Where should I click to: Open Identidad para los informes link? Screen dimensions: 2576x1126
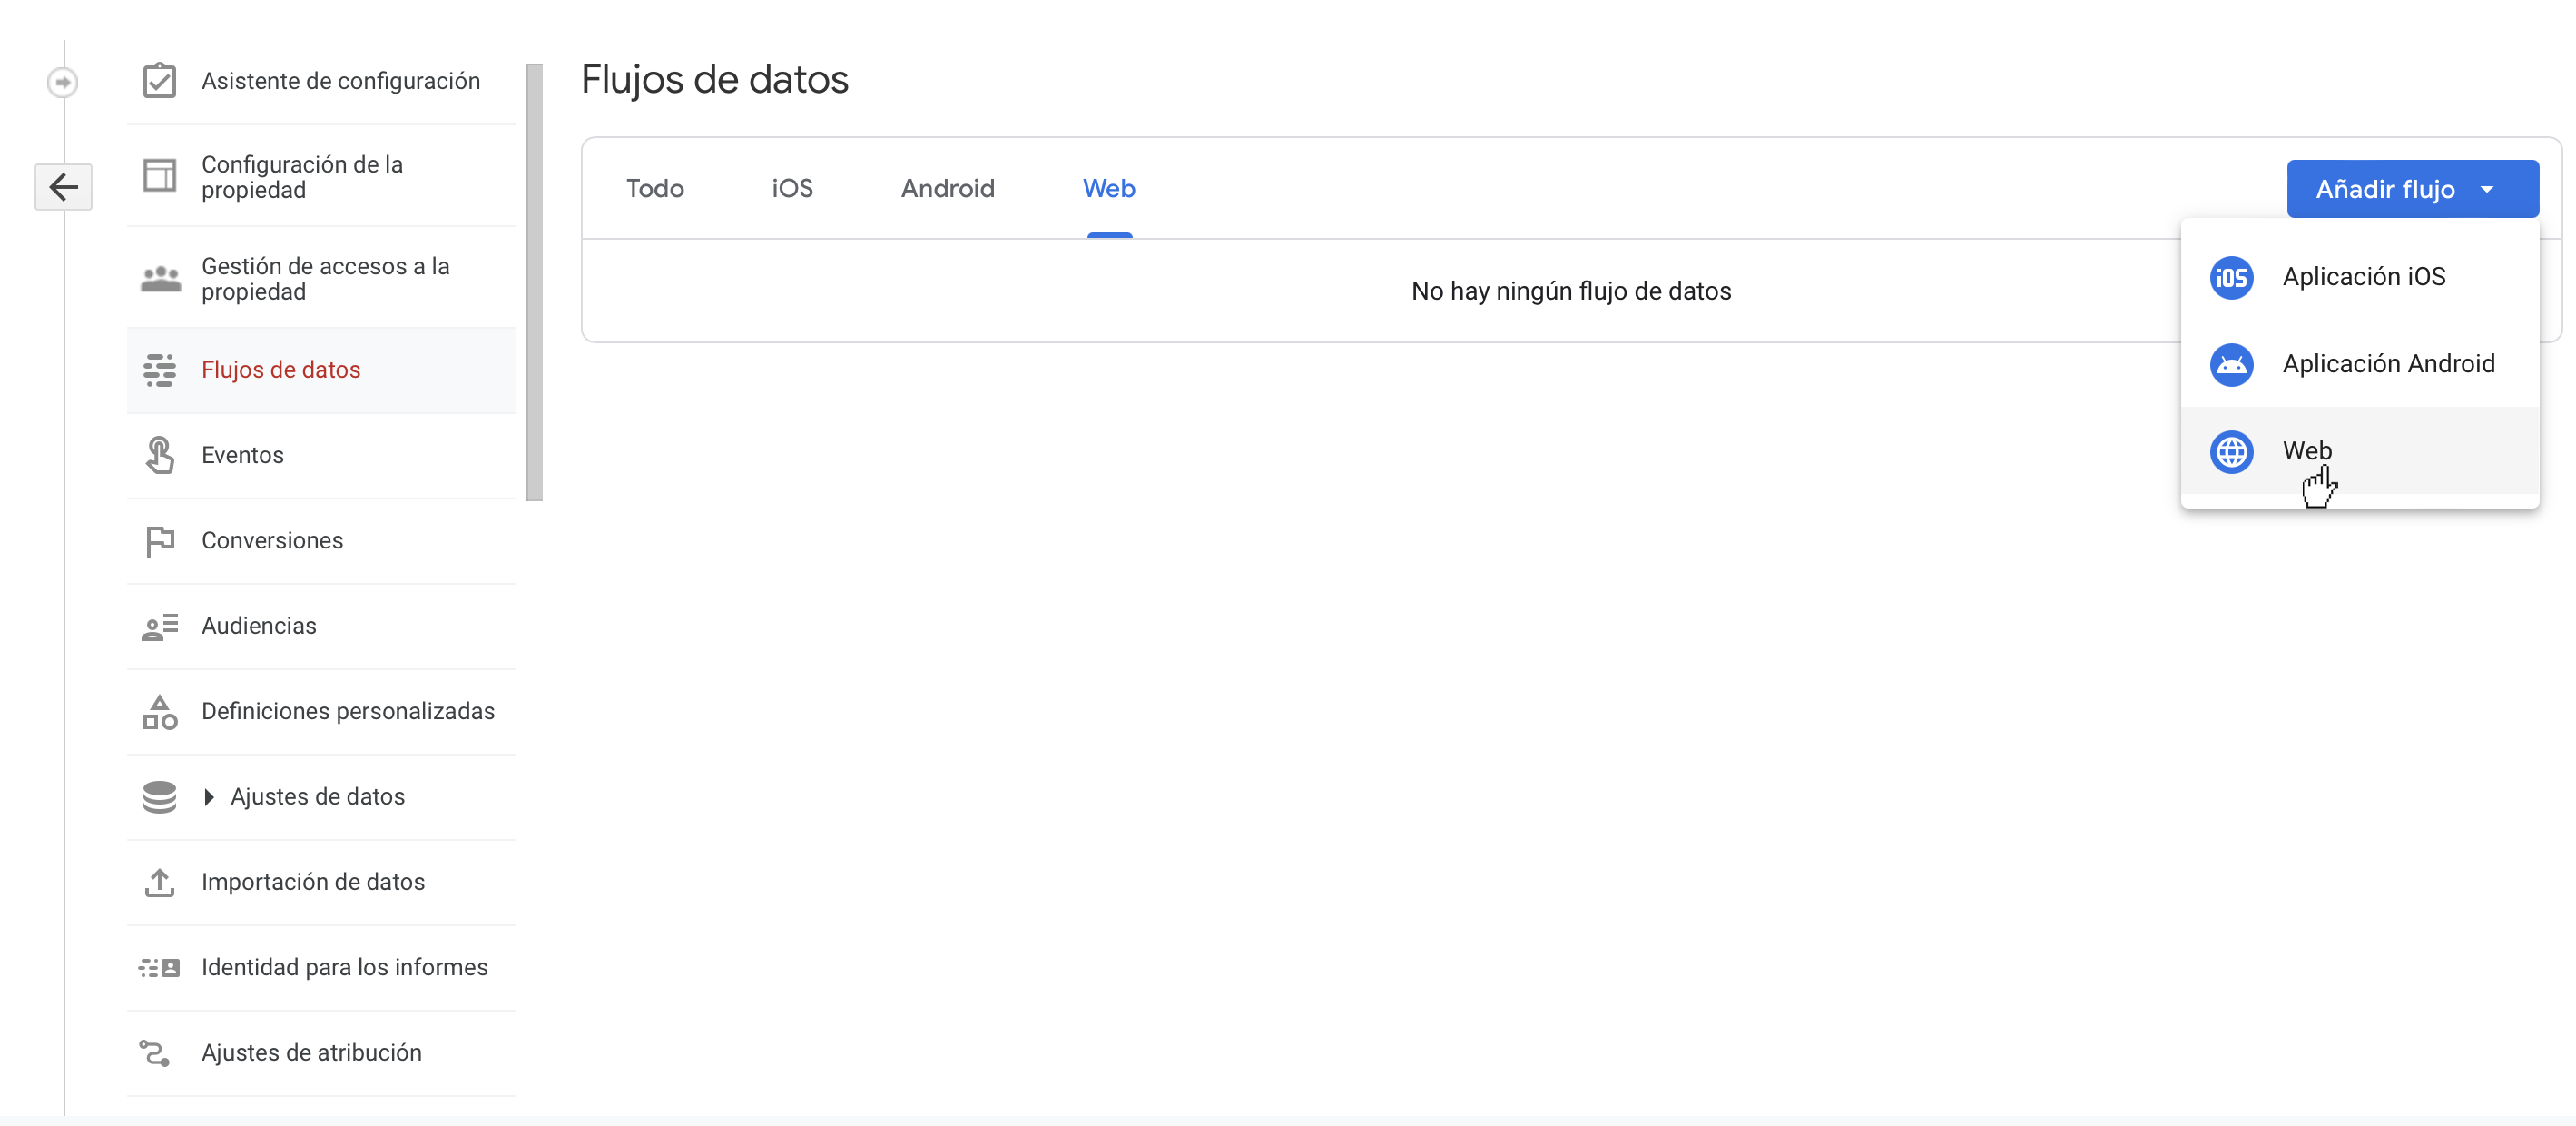coord(344,967)
